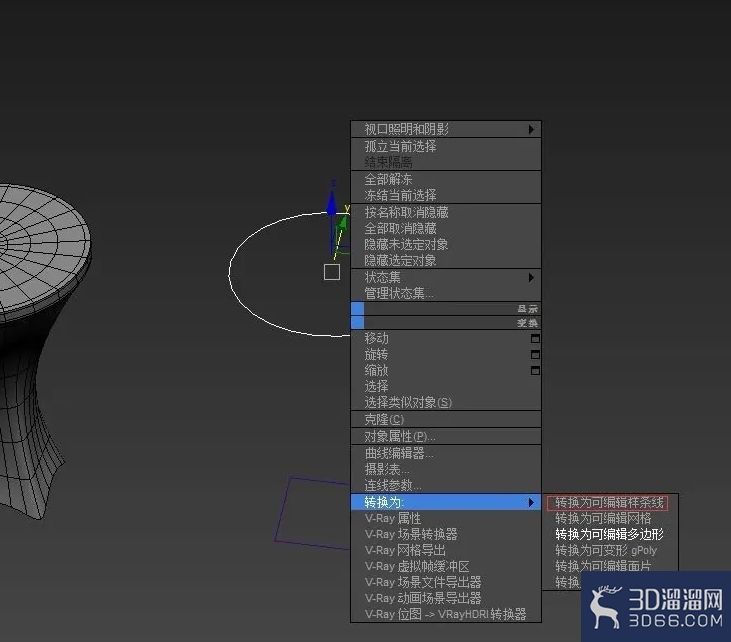Select 移动 transform command
Viewport: 731px width, 642px height.
(x=376, y=338)
